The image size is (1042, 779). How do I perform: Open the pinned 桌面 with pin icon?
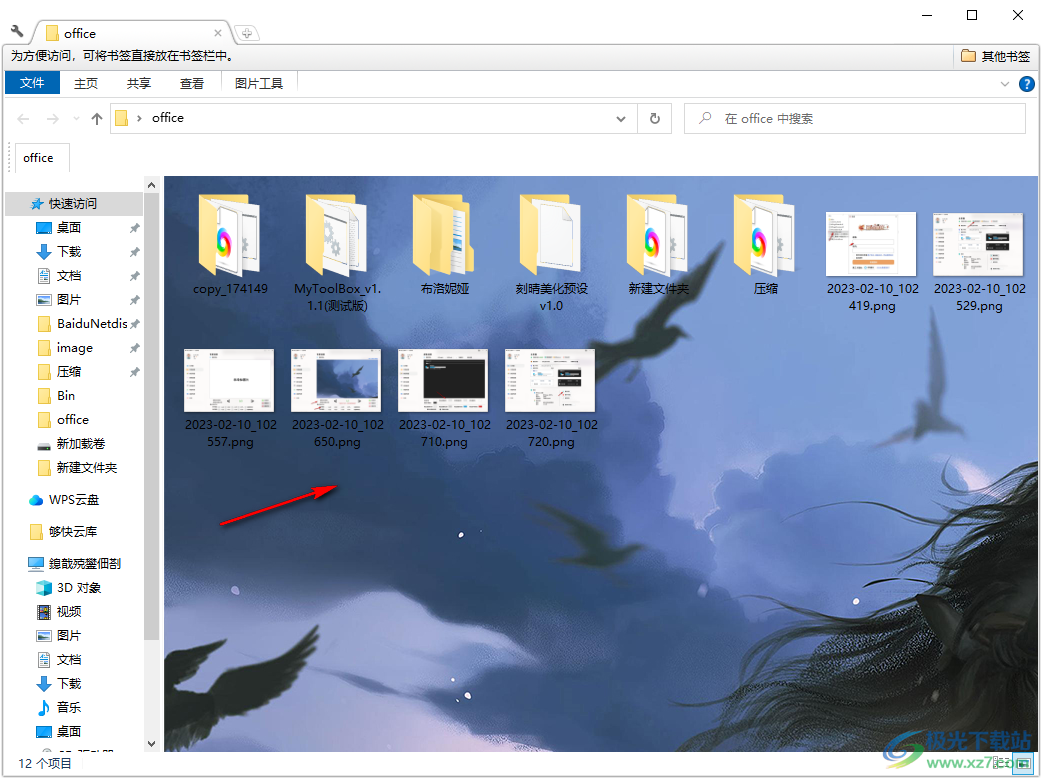pos(69,228)
